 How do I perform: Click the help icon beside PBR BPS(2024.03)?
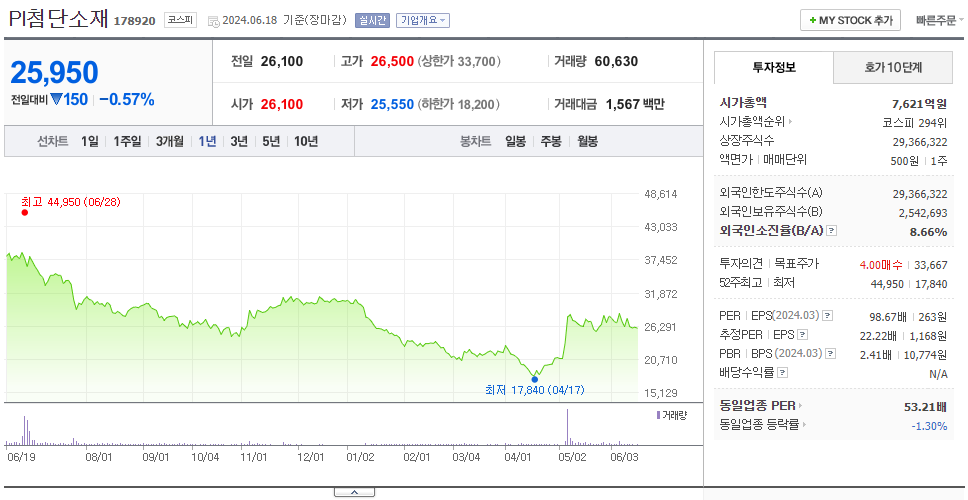[x=831, y=354]
